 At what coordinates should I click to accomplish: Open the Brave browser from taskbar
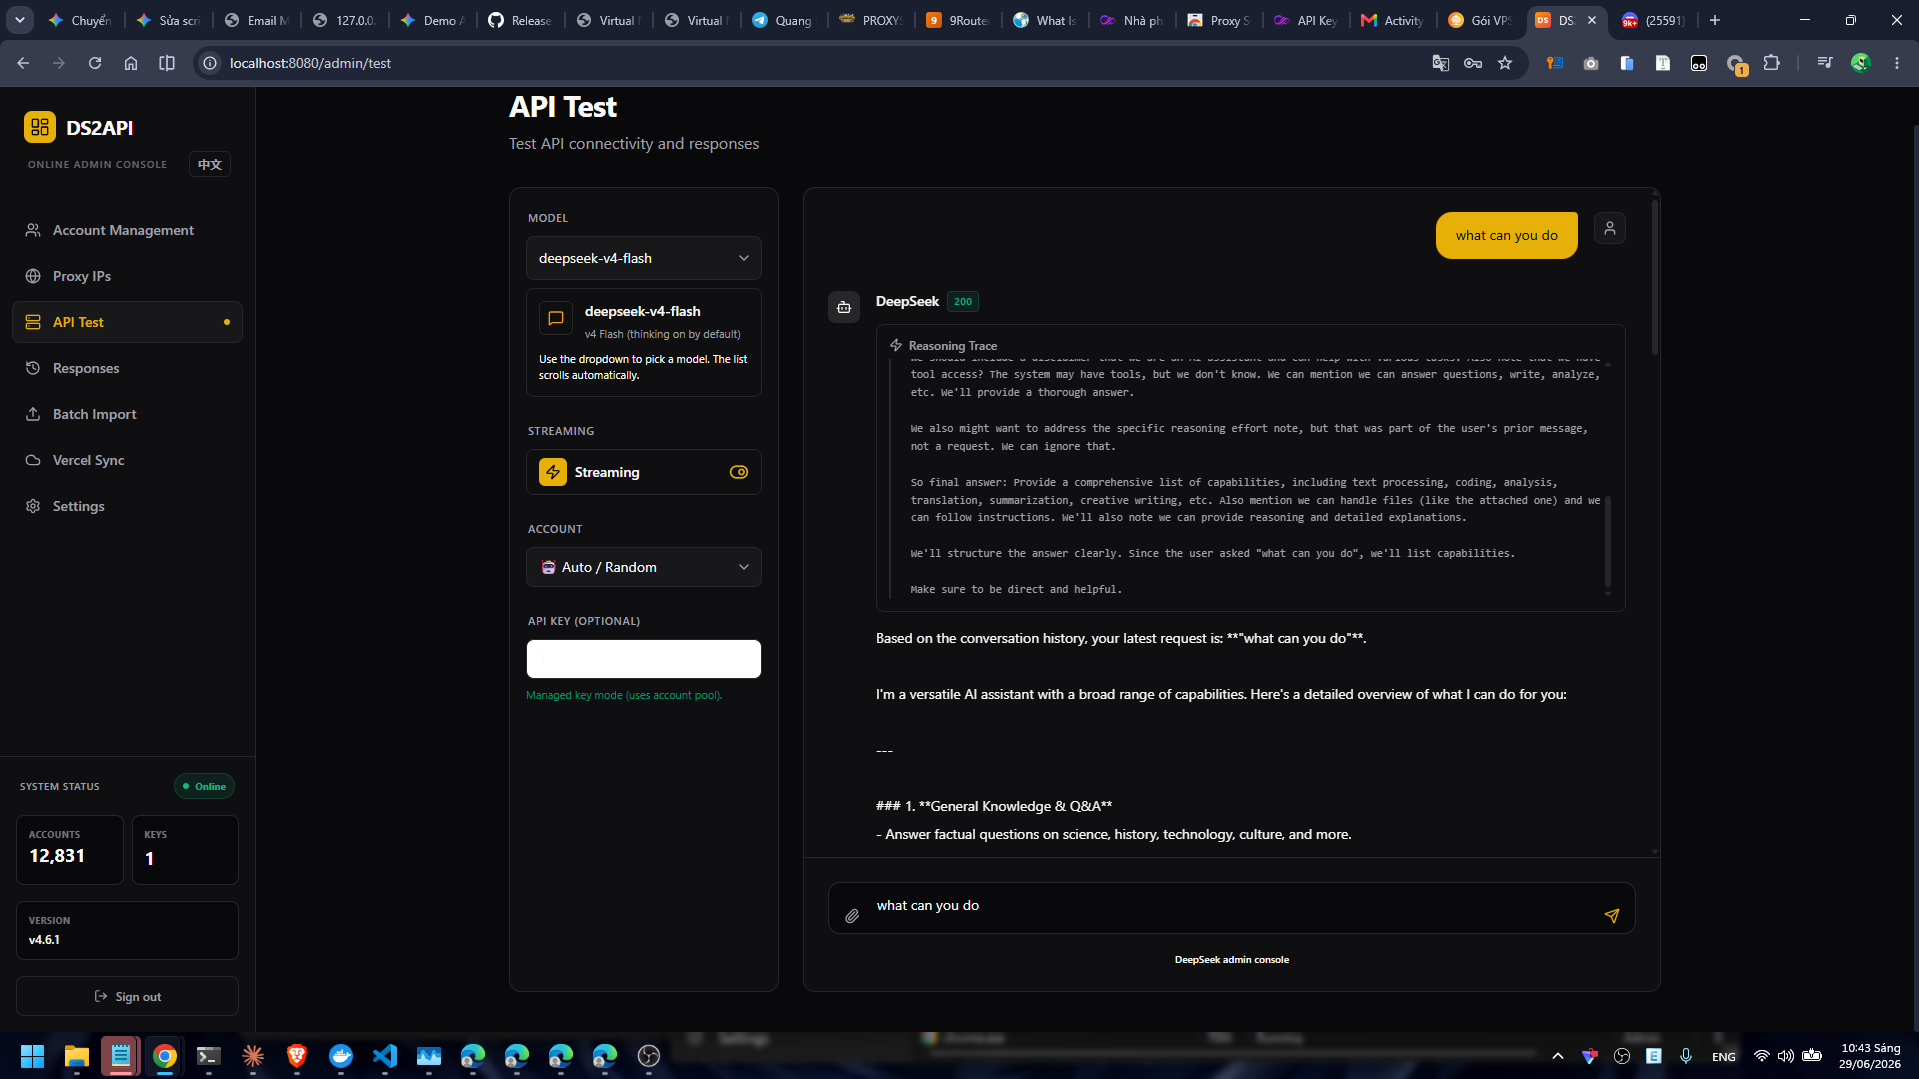click(x=297, y=1056)
